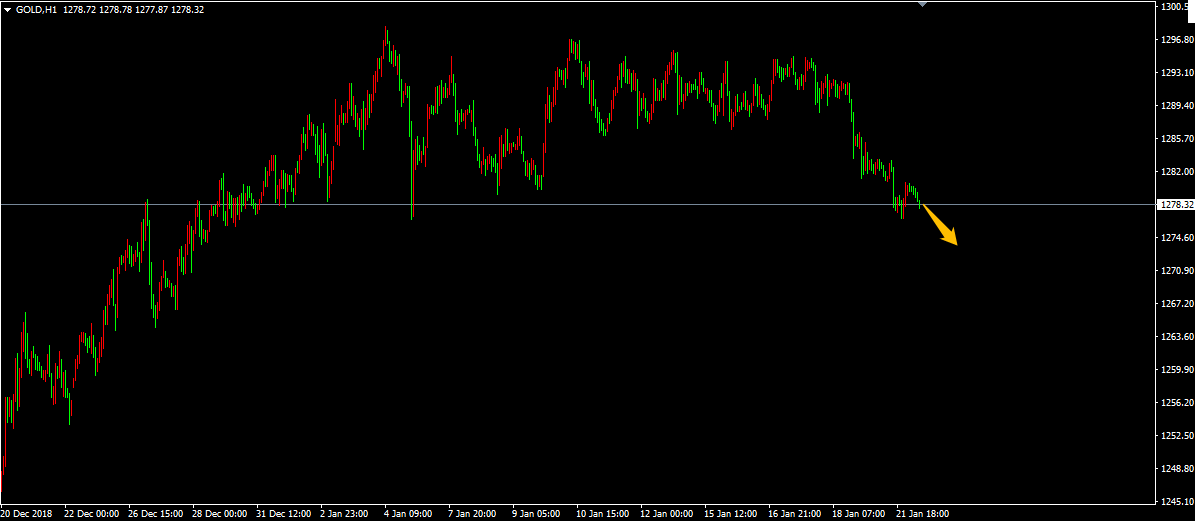Click the 9 Jan 05:00 time label
Image resolution: width=1195 pixels, height=521 pixels.
(538, 514)
